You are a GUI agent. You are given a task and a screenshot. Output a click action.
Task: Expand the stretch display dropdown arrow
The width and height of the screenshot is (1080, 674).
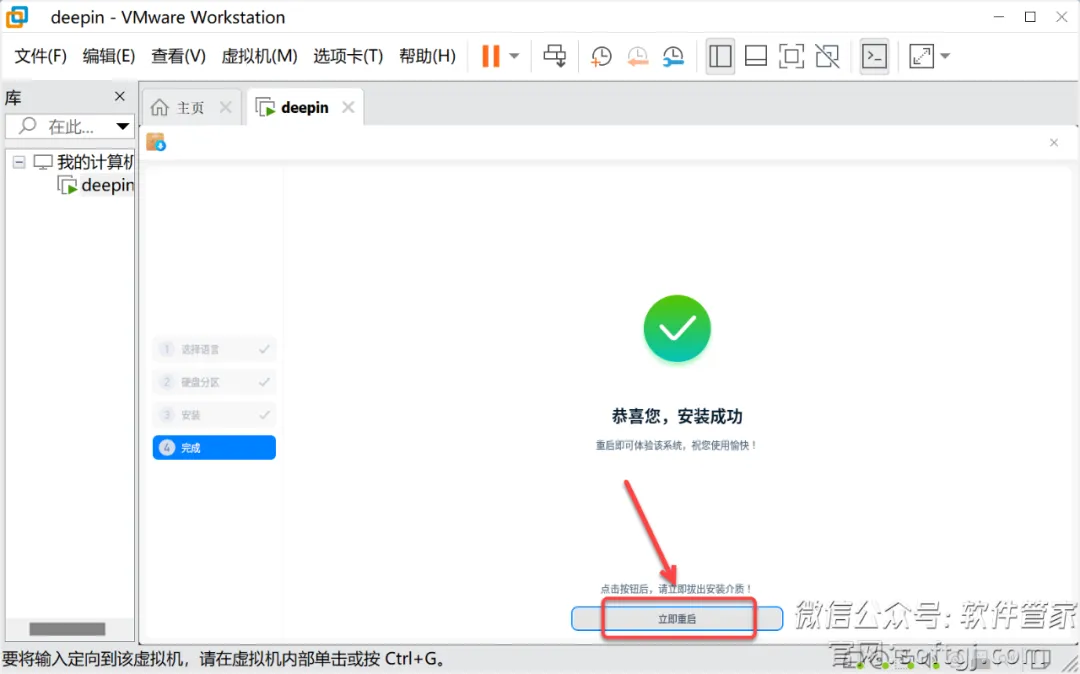[x=945, y=56]
